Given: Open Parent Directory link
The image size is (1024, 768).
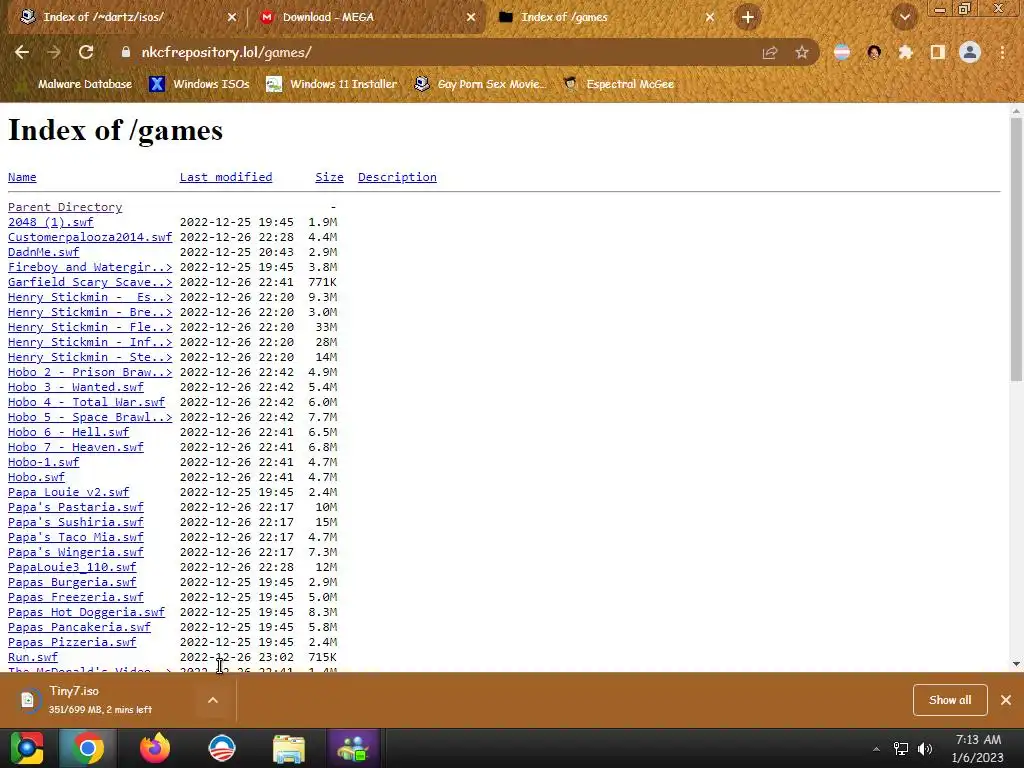Looking at the screenshot, I should 65,207.
